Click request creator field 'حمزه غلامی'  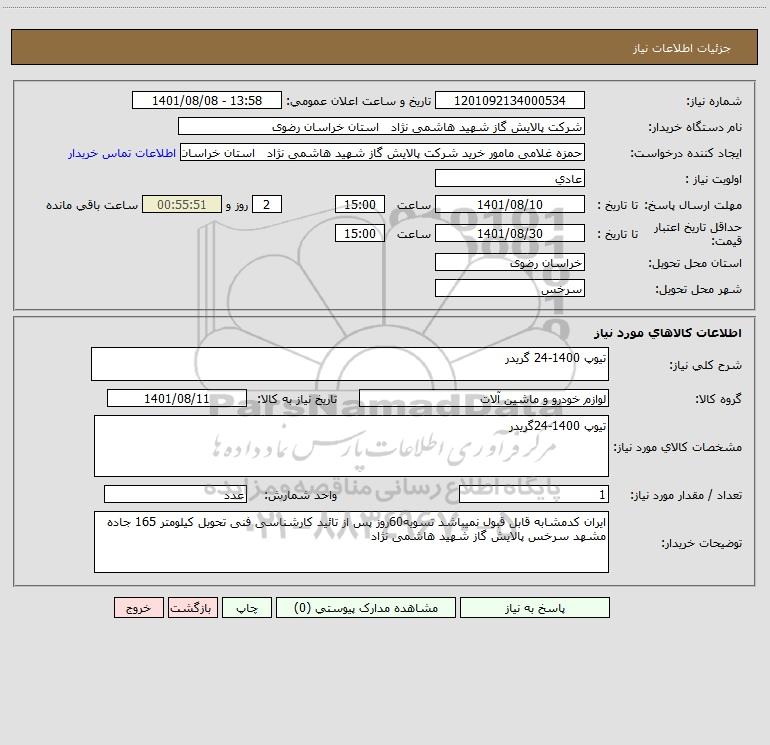[382, 152]
